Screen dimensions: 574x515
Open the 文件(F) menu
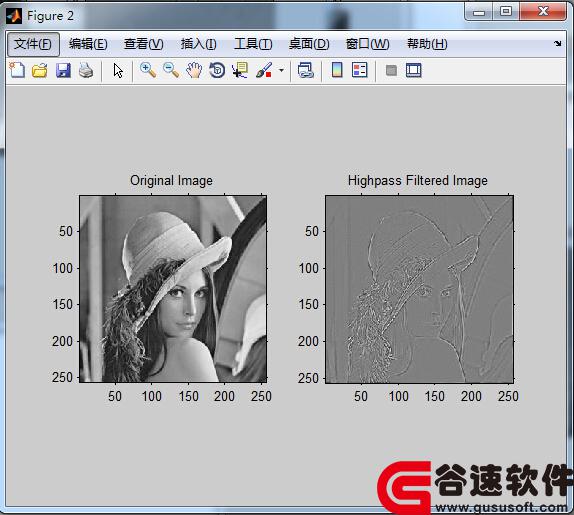pyautogui.click(x=33, y=44)
